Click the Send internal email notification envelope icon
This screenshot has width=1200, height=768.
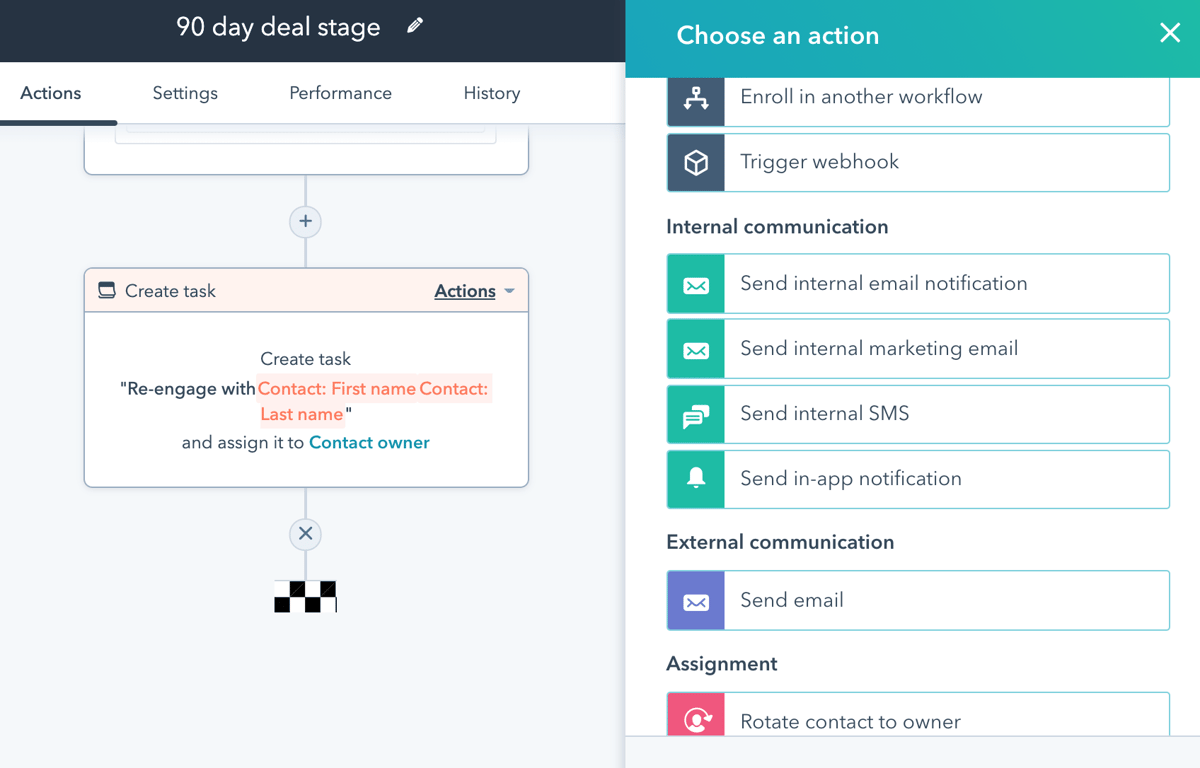point(695,283)
